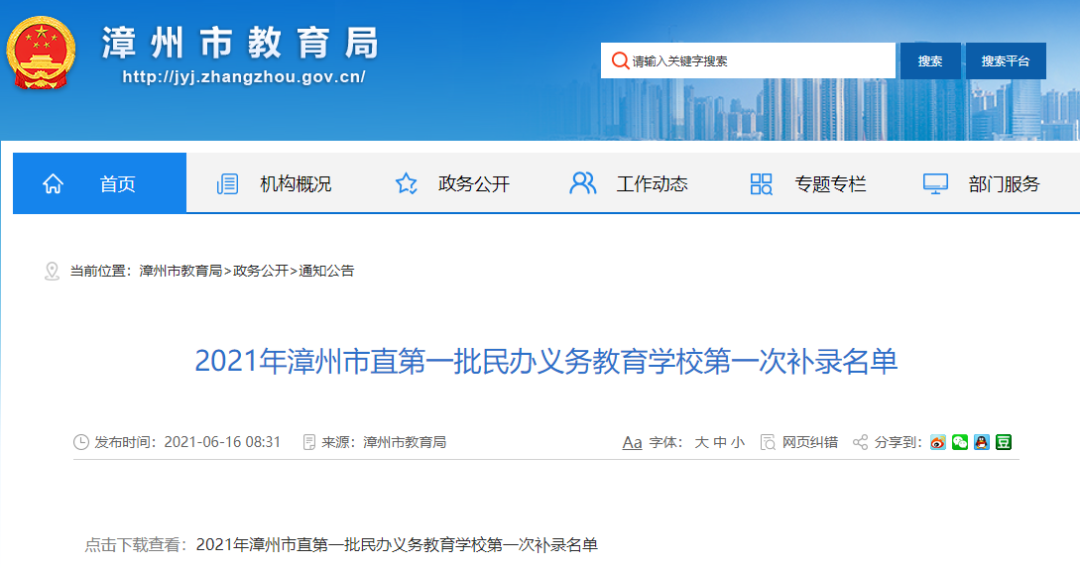Click the 网页纠错 page-correction icon
1080x568 pixels.
tap(768, 442)
